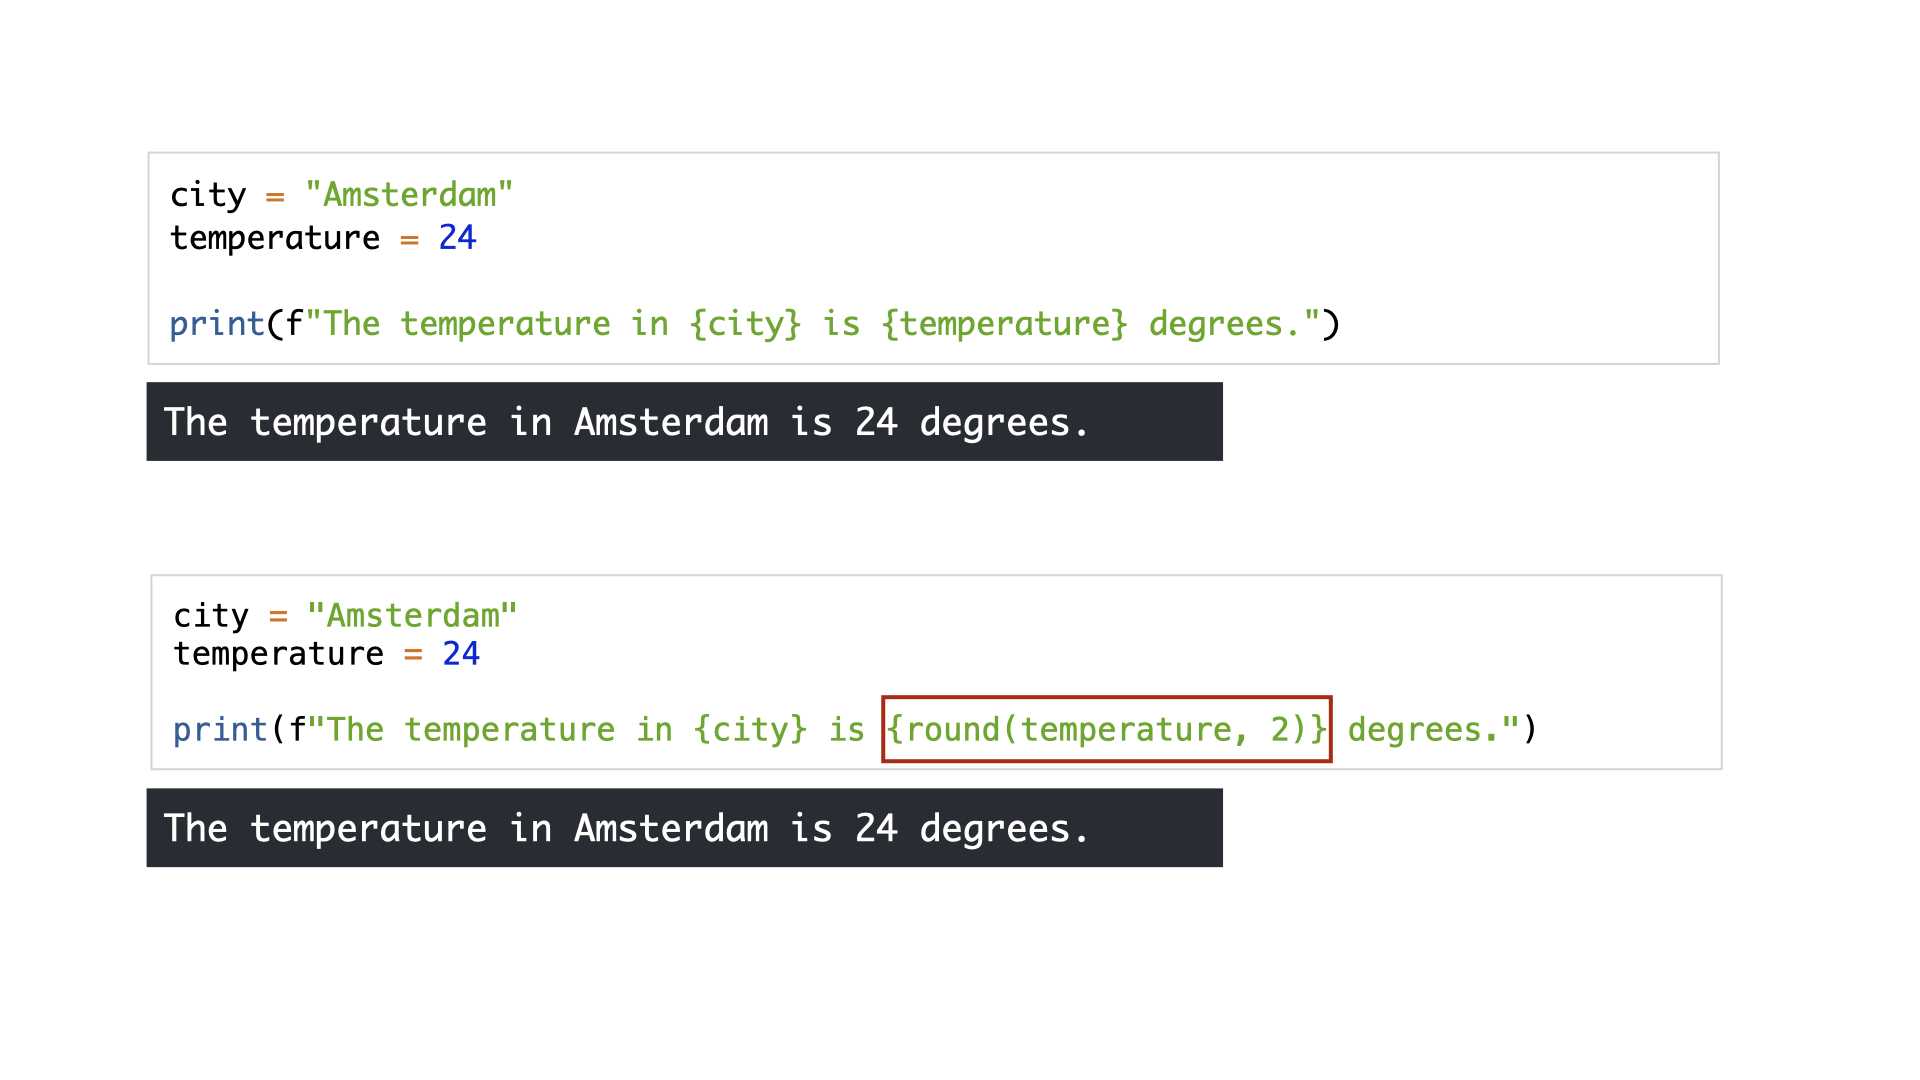Click city variable in second code block

(211, 615)
